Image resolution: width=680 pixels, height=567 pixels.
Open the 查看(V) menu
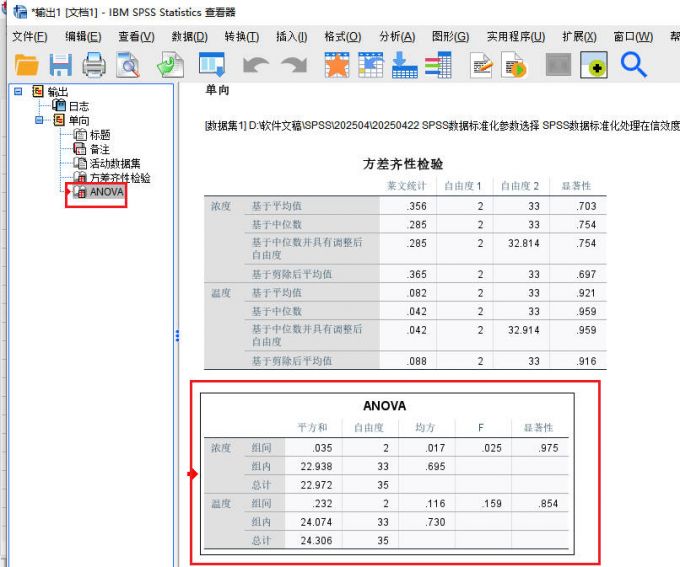(x=136, y=37)
